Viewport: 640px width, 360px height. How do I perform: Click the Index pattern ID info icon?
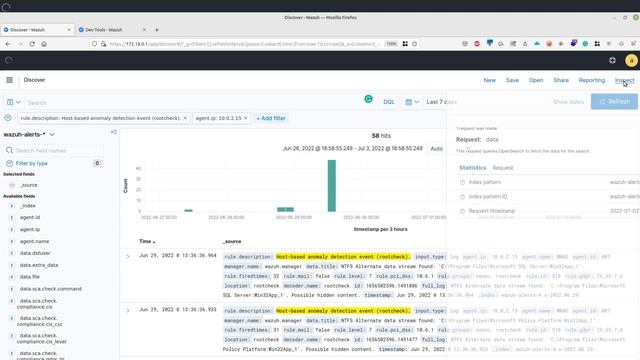[462, 197]
